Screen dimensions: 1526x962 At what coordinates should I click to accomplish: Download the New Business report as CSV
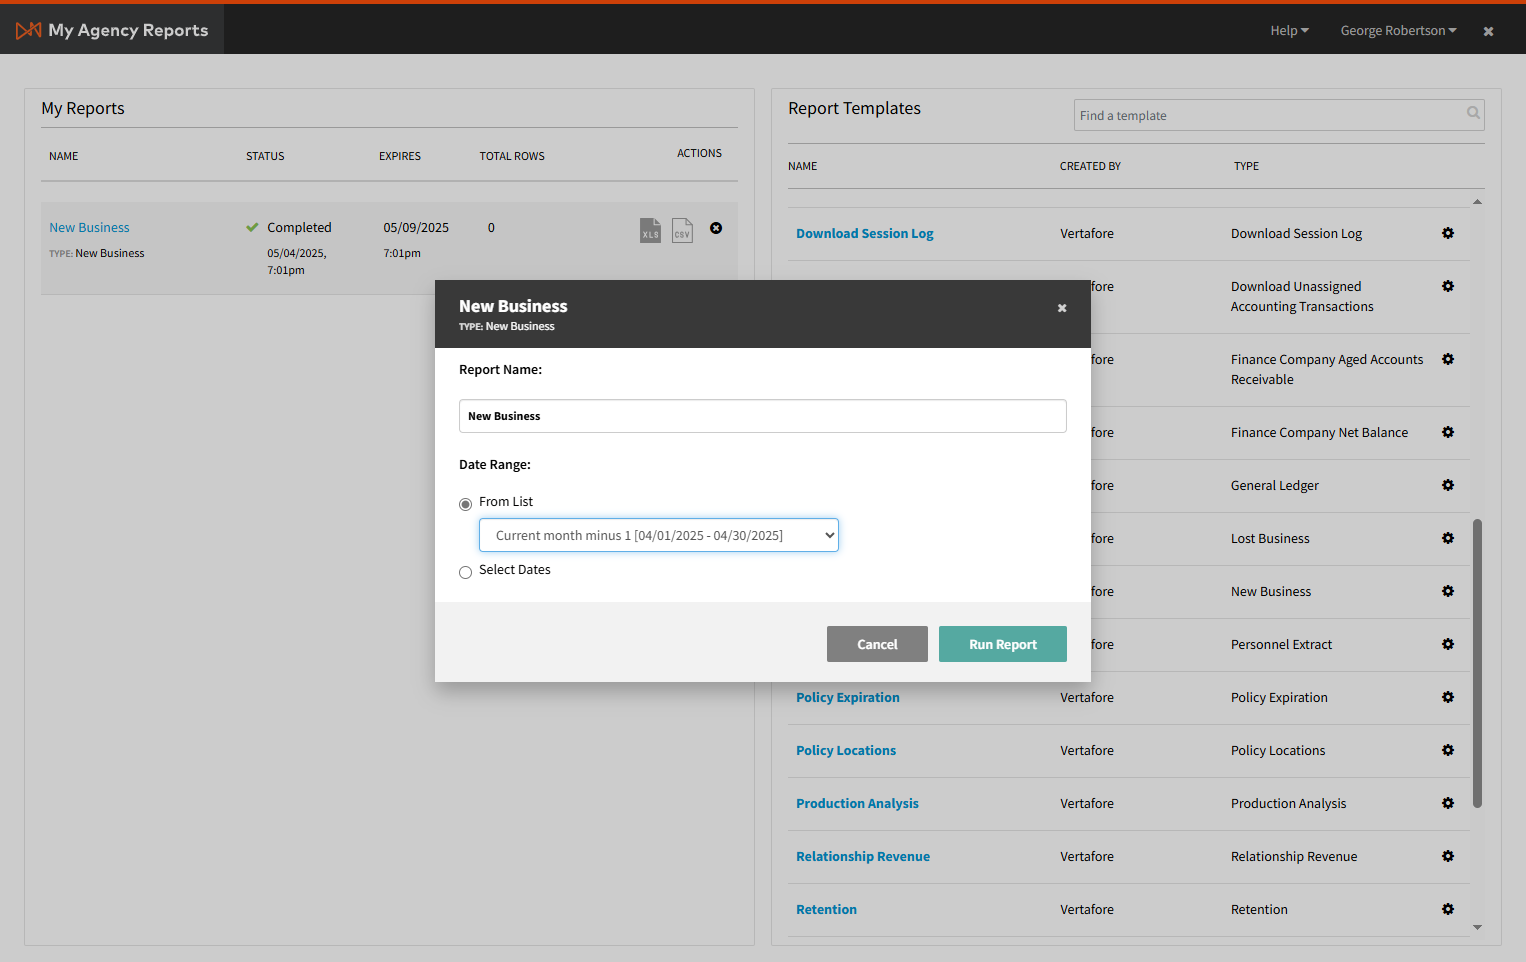pyautogui.click(x=682, y=230)
